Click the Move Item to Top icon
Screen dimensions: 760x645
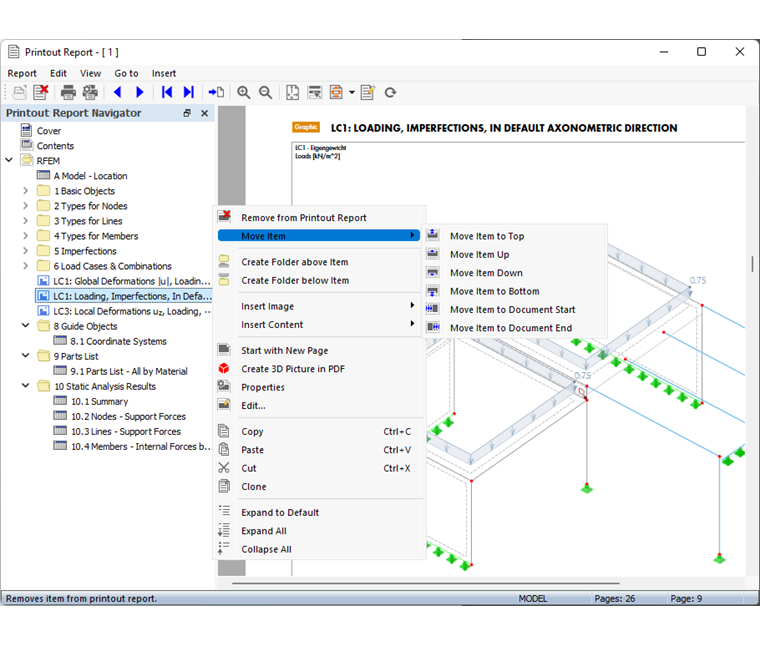tap(433, 236)
